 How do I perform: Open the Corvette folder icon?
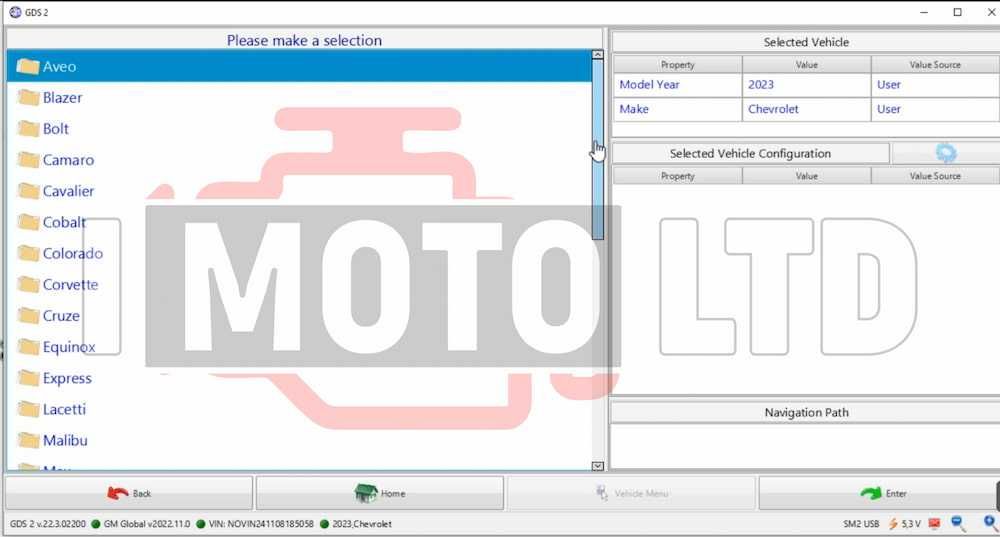point(28,284)
